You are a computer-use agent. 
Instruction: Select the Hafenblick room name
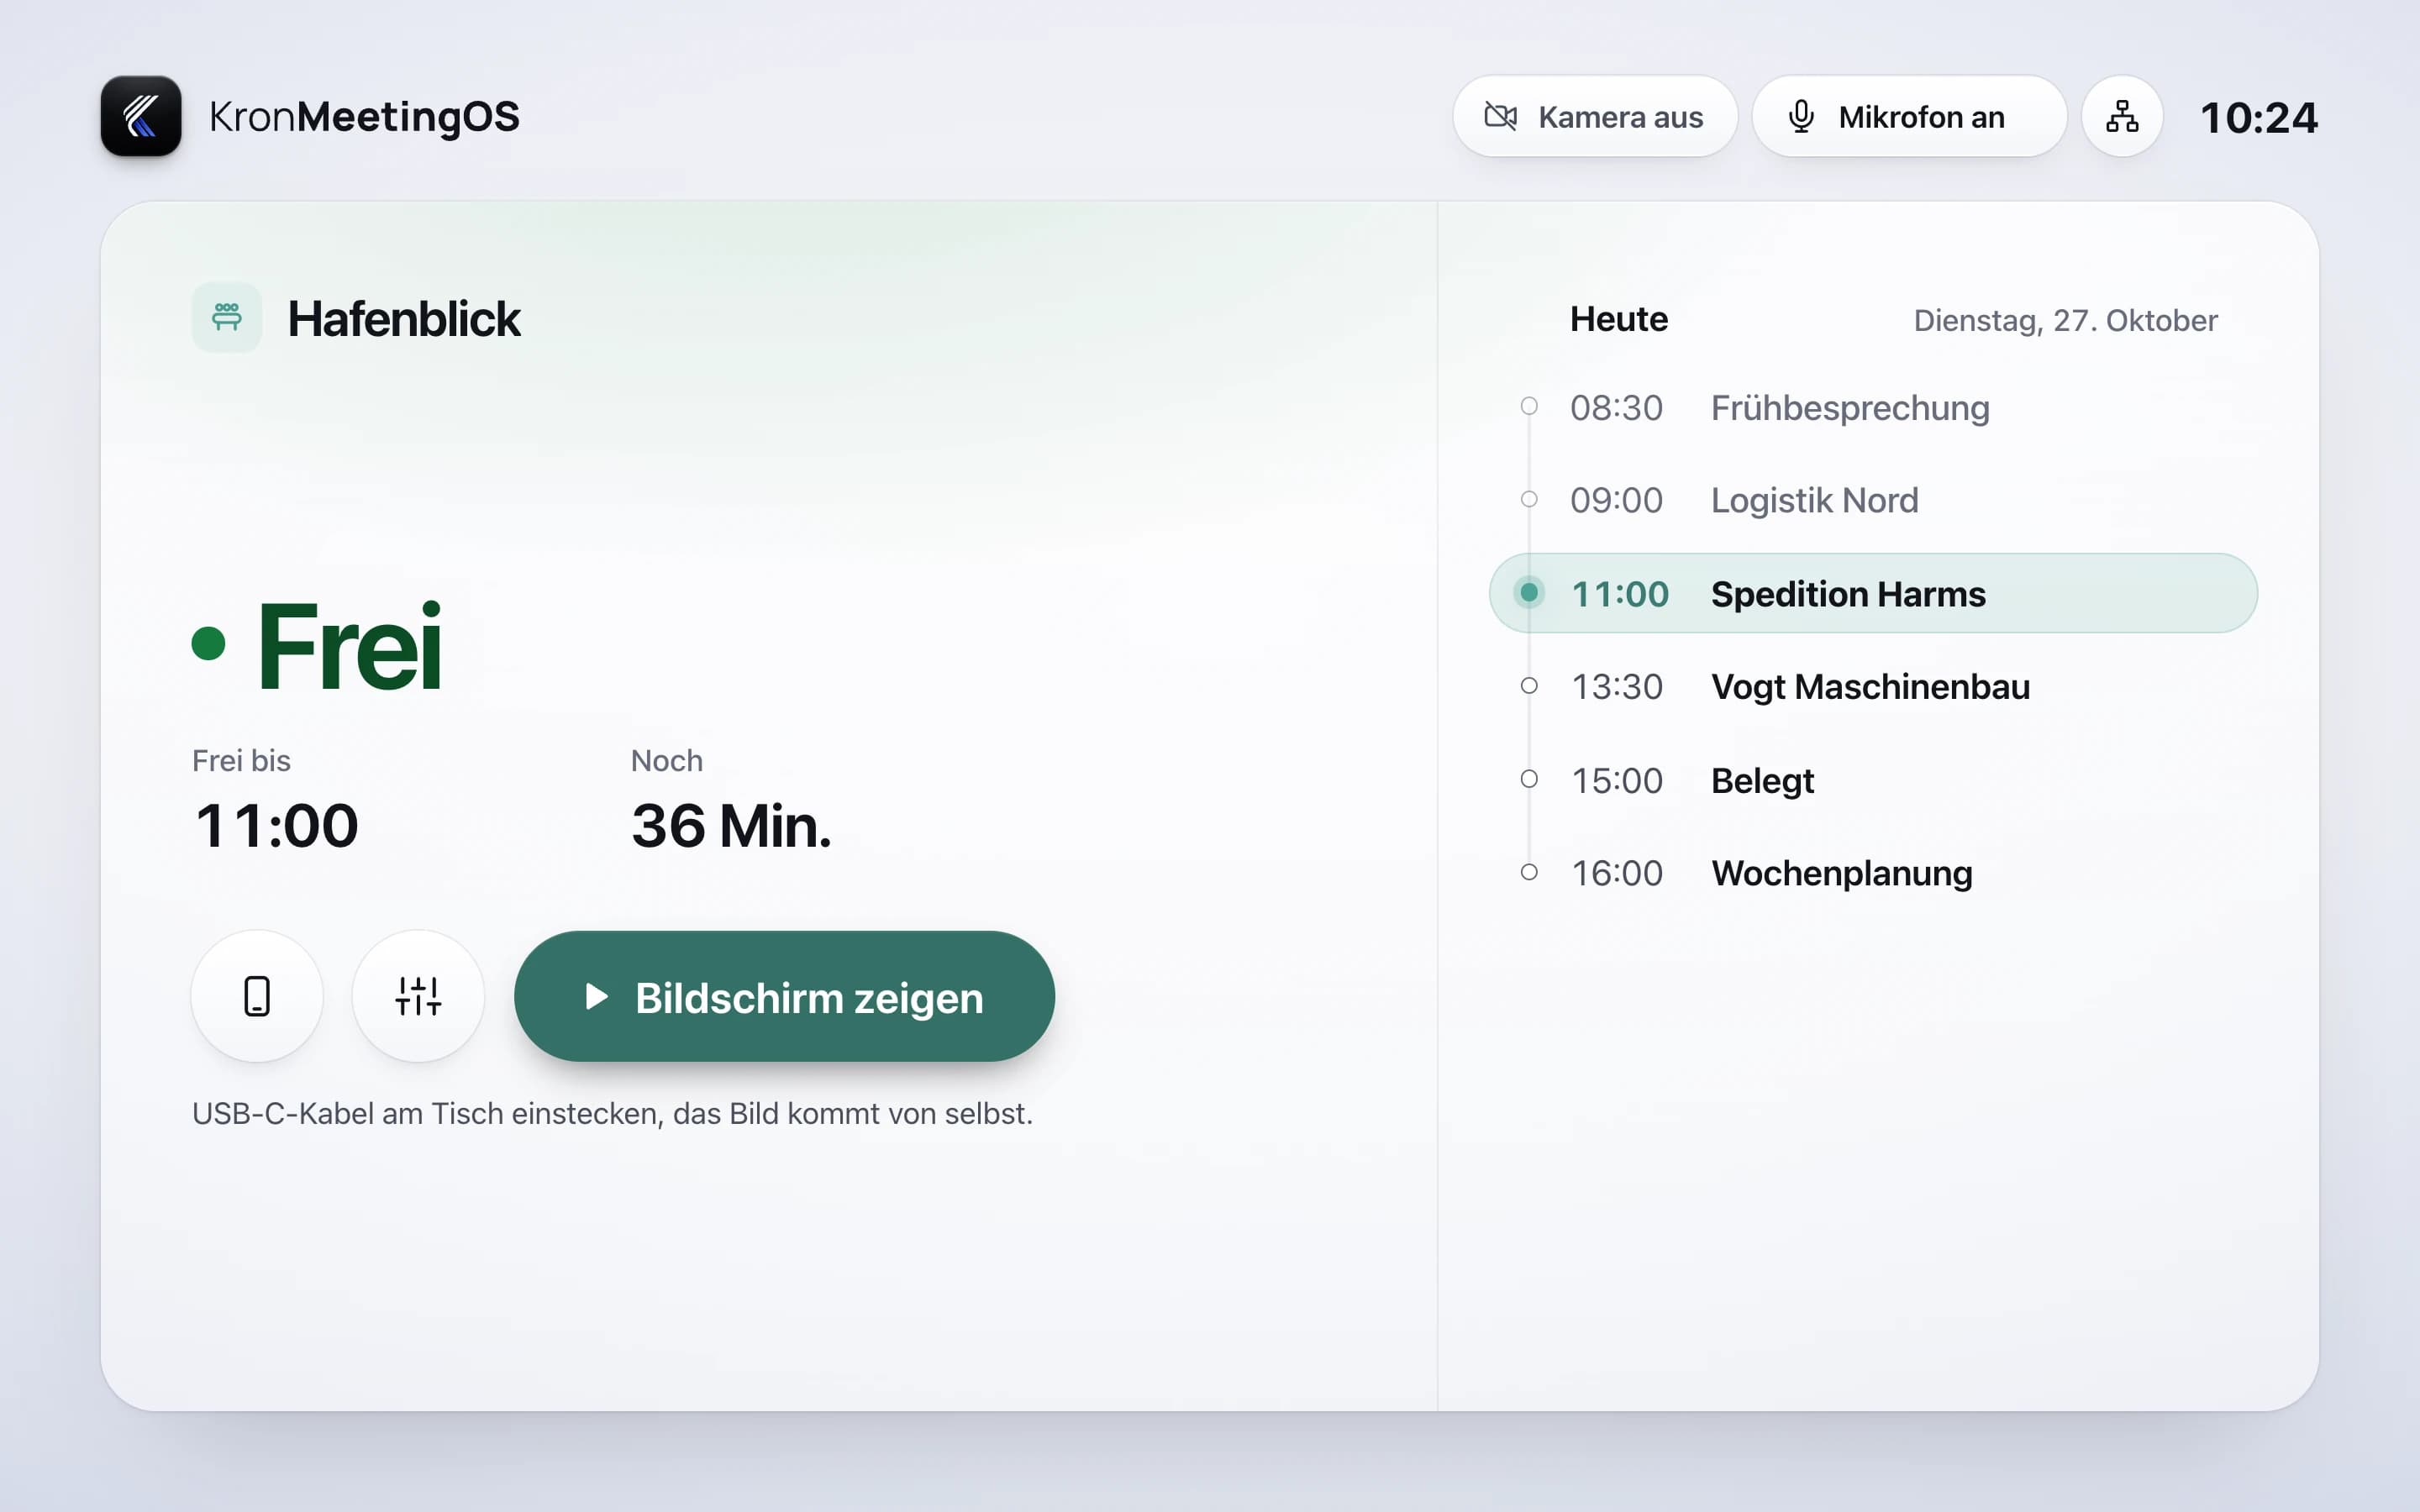pos(404,319)
